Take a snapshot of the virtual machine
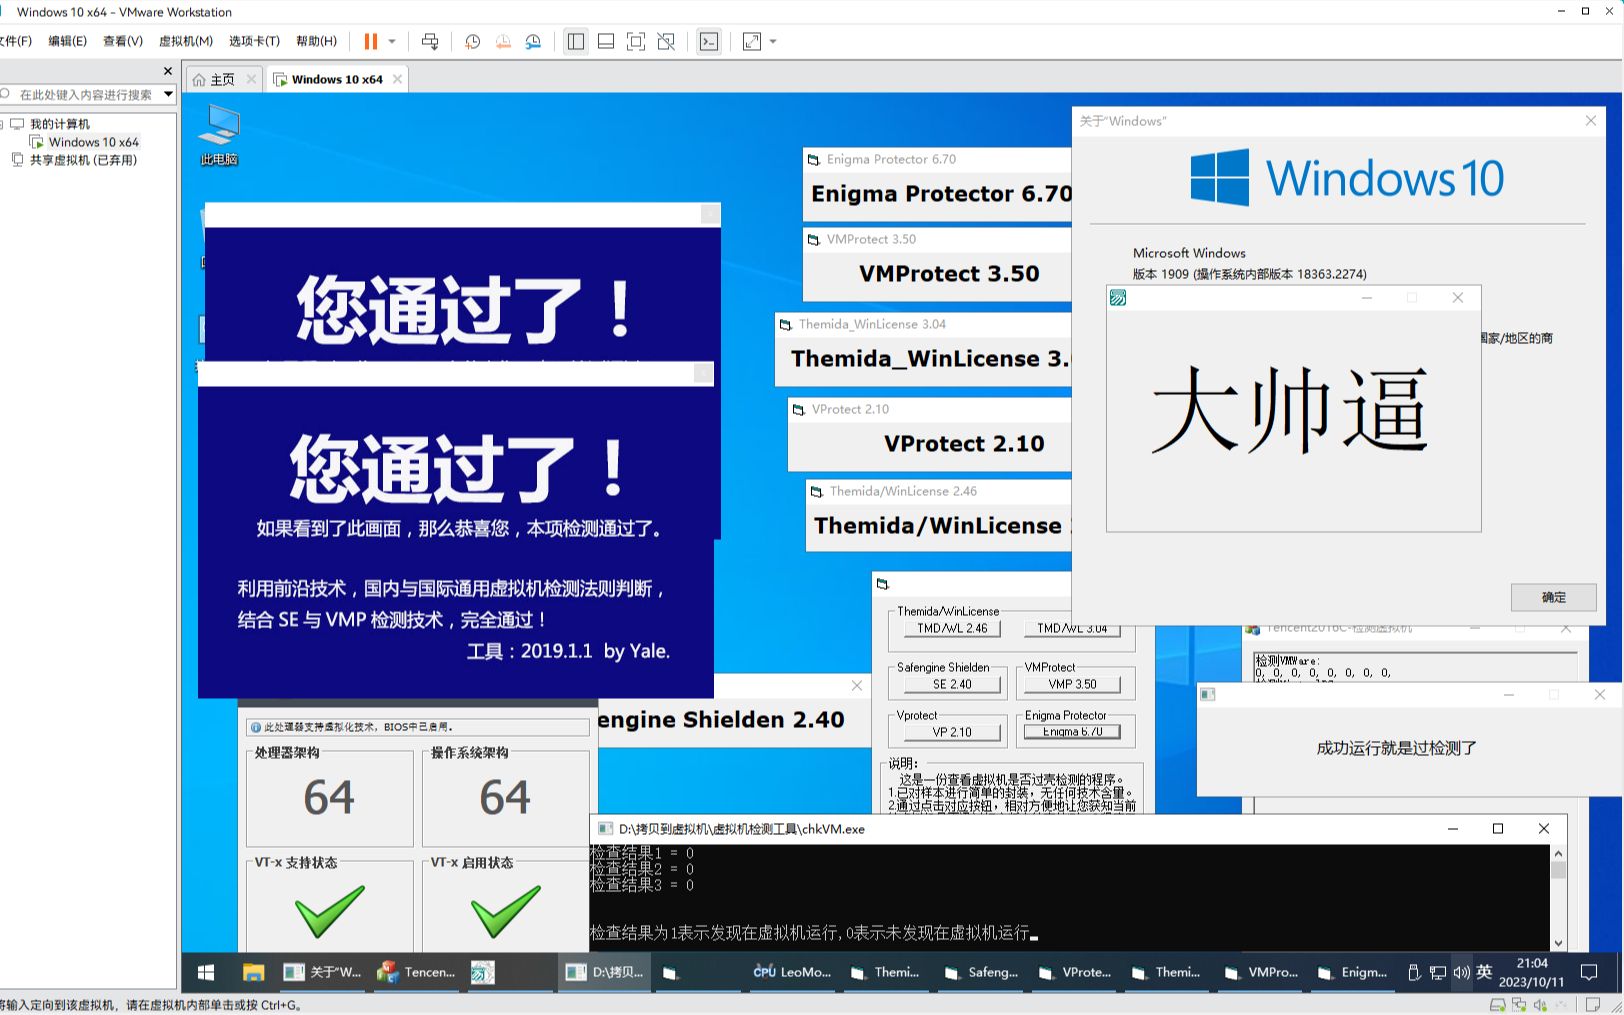The image size is (1624, 1015). pyautogui.click(x=472, y=41)
